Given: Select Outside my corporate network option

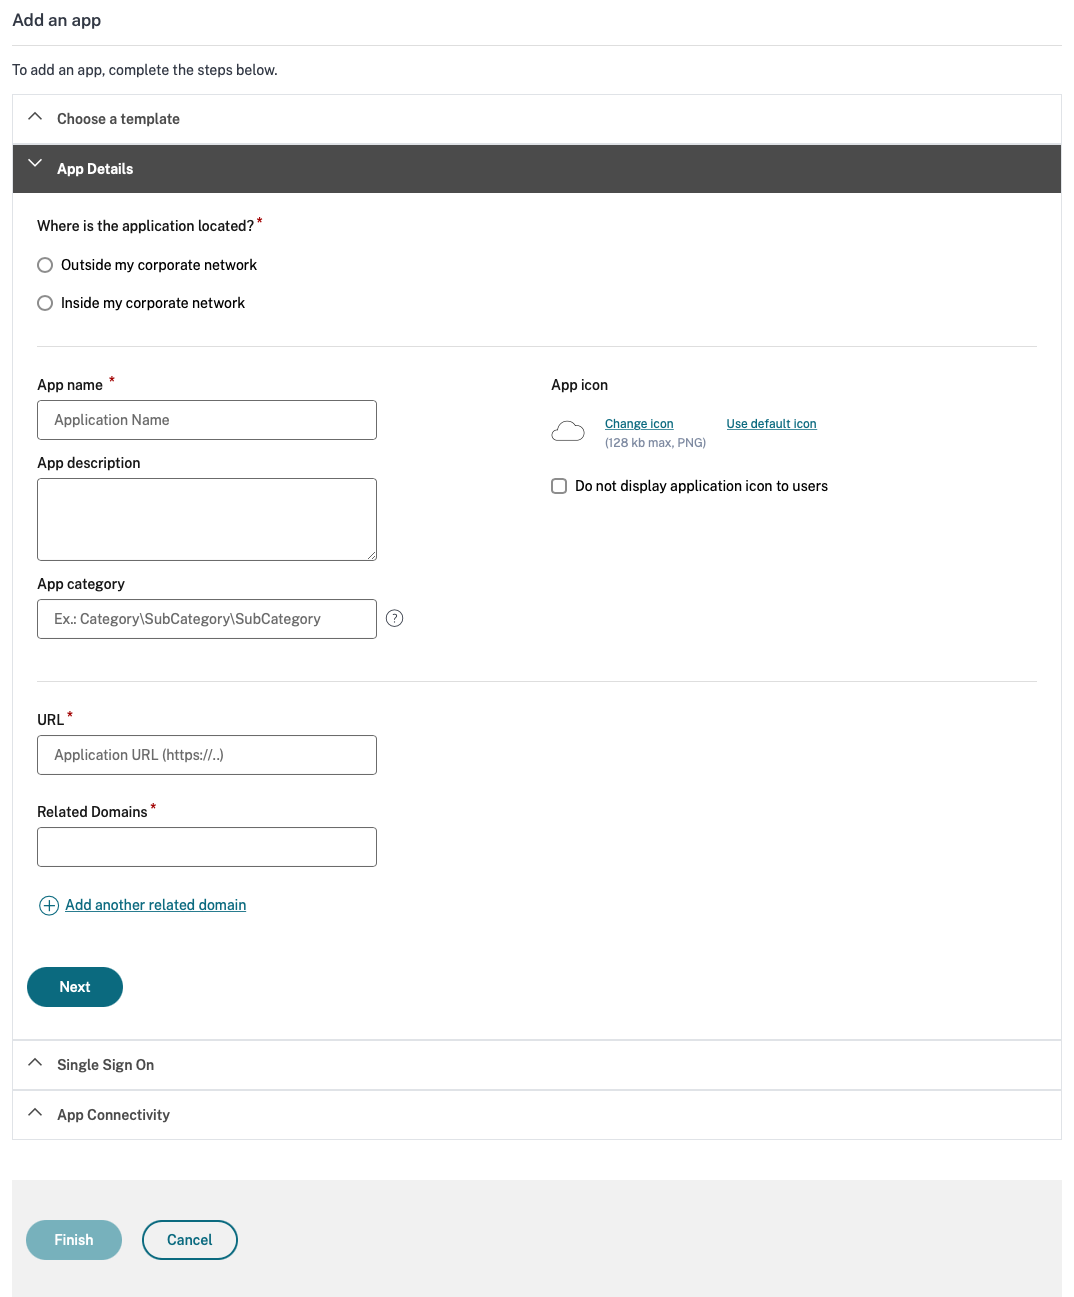Looking at the screenshot, I should click(x=45, y=265).
